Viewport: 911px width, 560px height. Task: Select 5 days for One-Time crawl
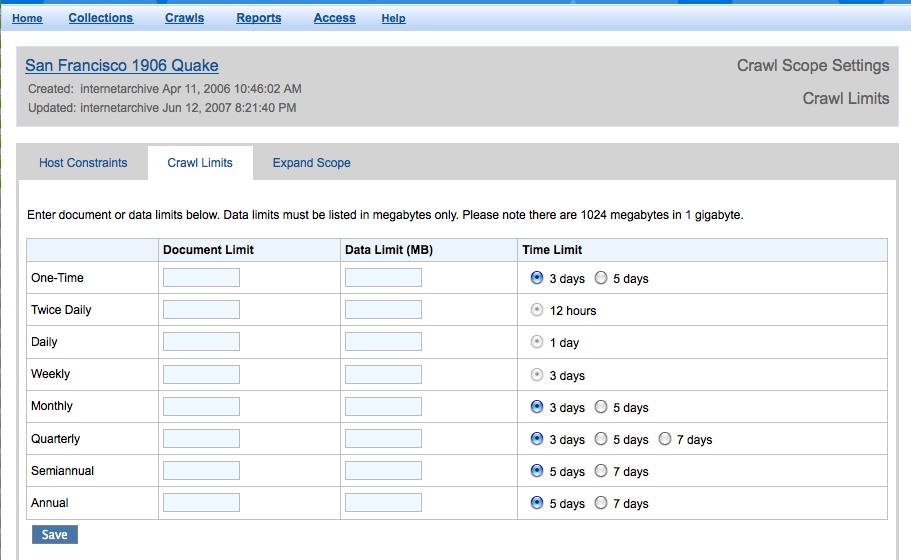pos(601,278)
